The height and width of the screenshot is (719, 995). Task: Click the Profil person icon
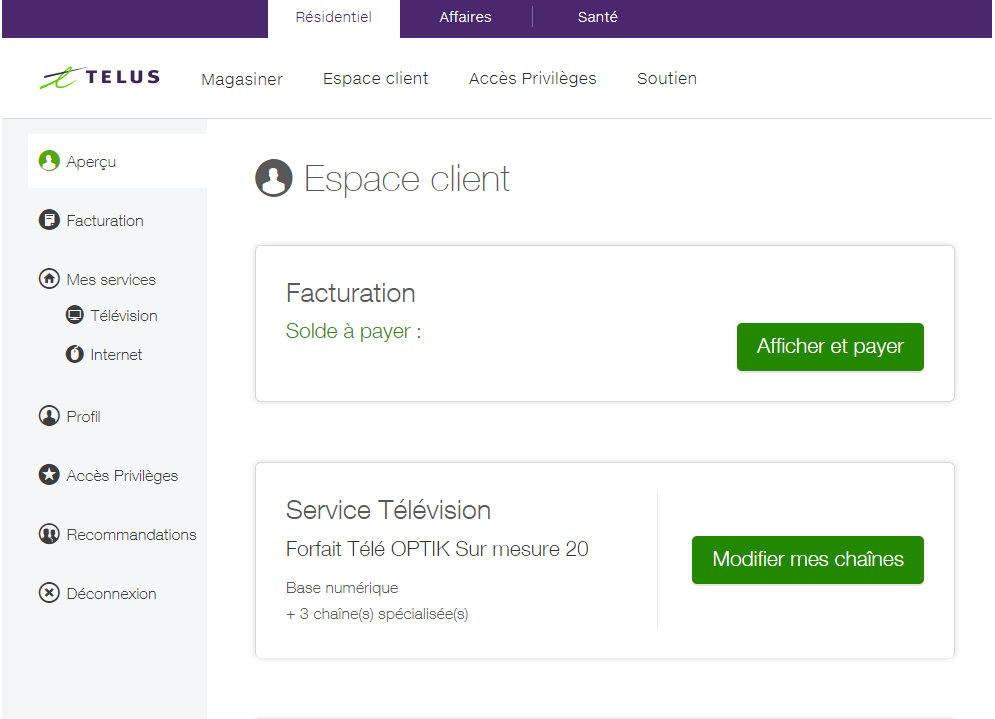[49, 416]
